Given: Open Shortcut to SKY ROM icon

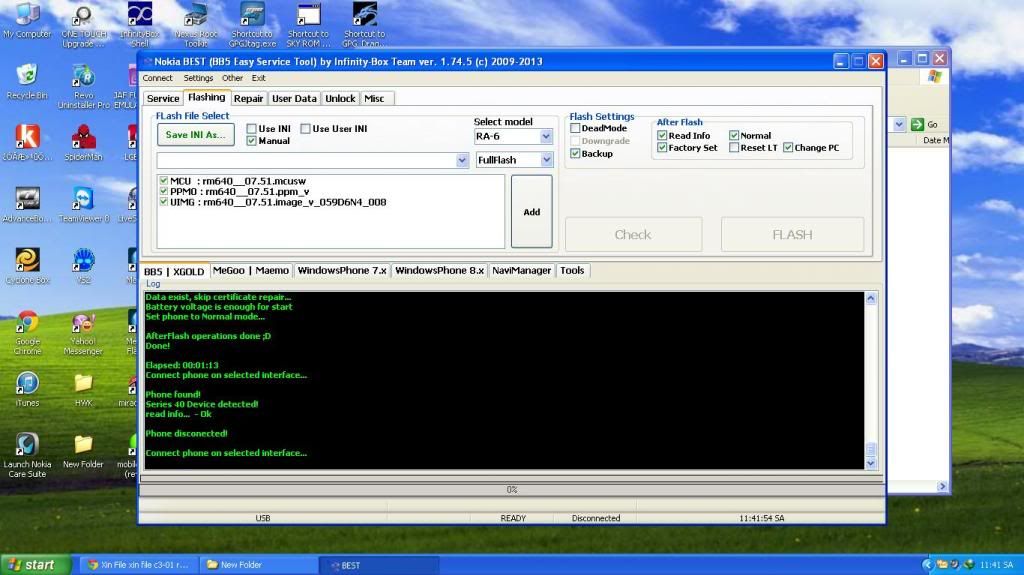Looking at the screenshot, I should click(308, 24).
